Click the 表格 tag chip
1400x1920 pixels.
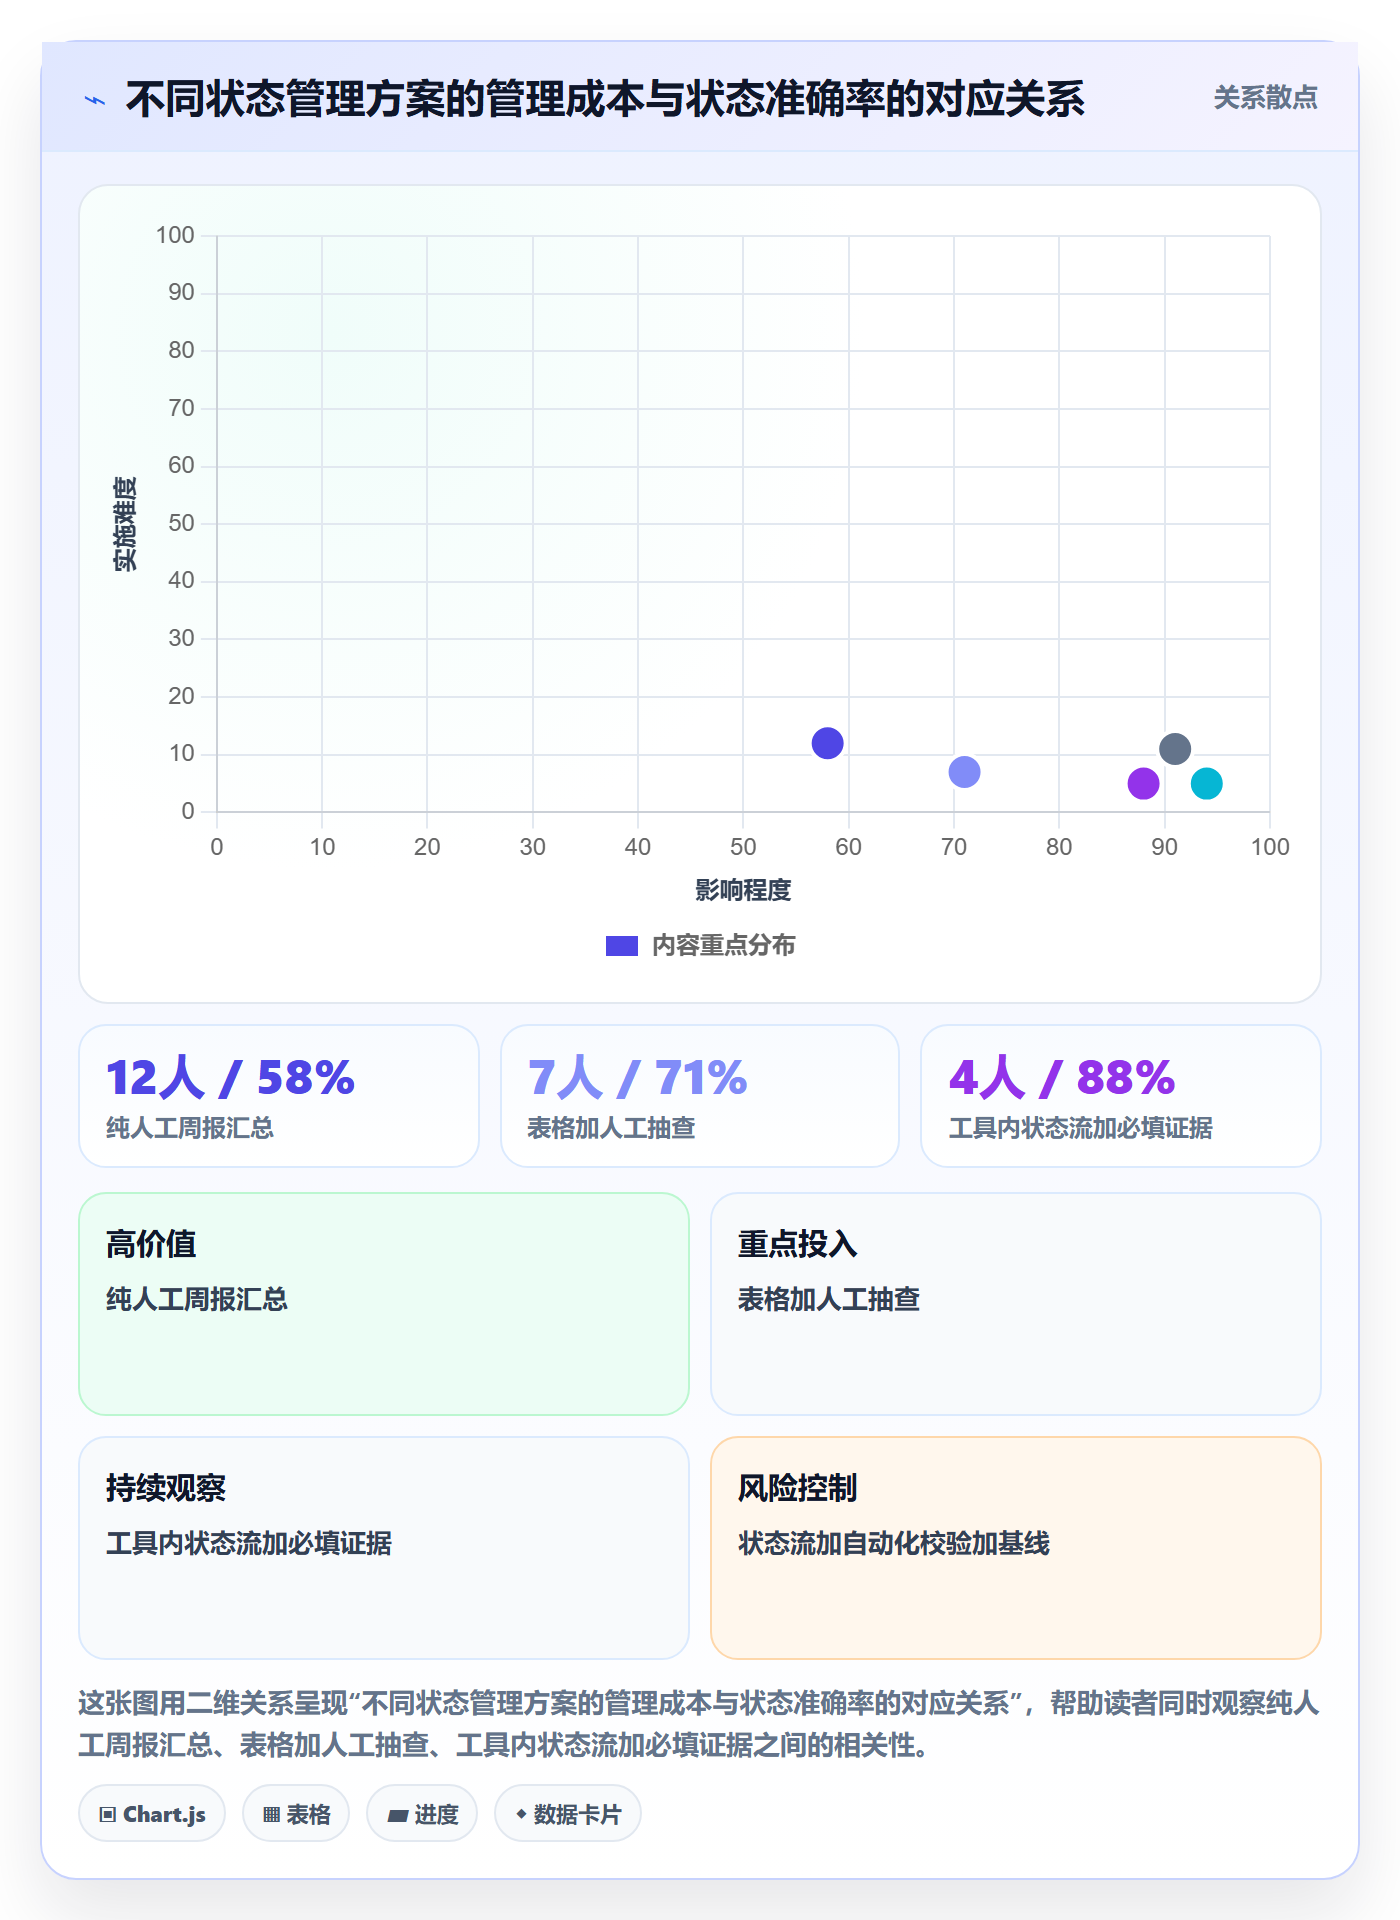(x=296, y=1814)
